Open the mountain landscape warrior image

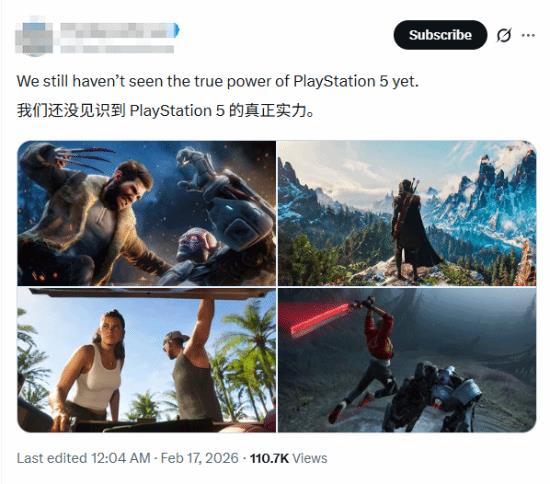coord(407,213)
